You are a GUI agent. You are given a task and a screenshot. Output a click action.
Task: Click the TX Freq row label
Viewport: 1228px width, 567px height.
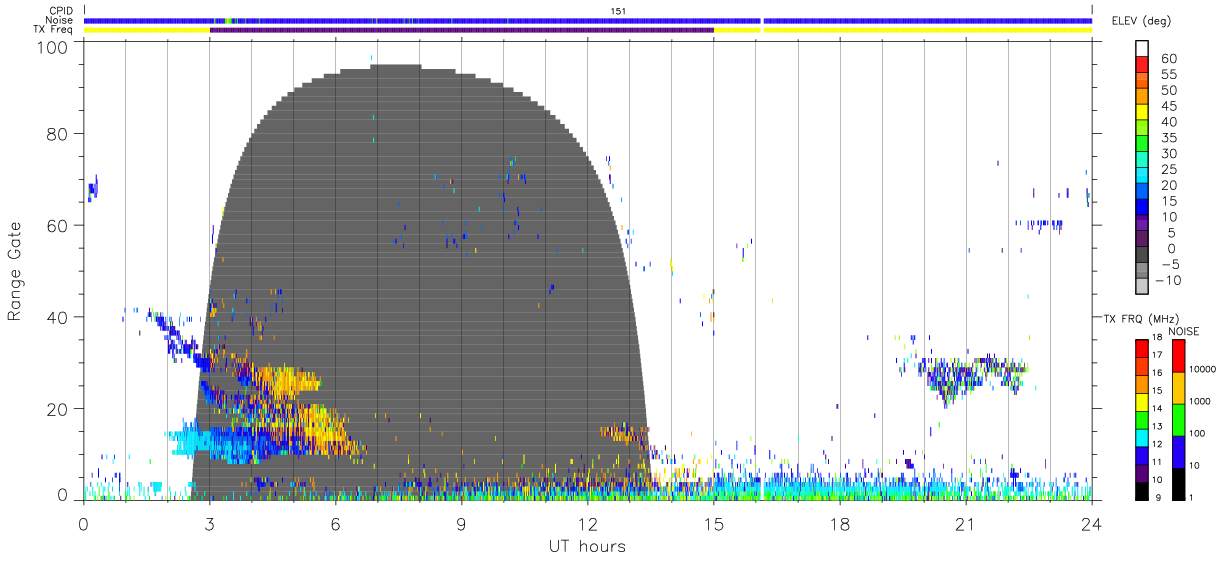pyautogui.click(x=52, y=30)
